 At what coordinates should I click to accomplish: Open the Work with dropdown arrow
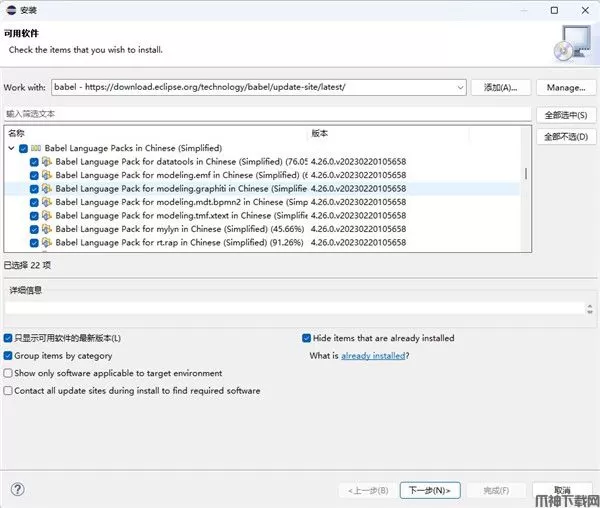point(460,87)
